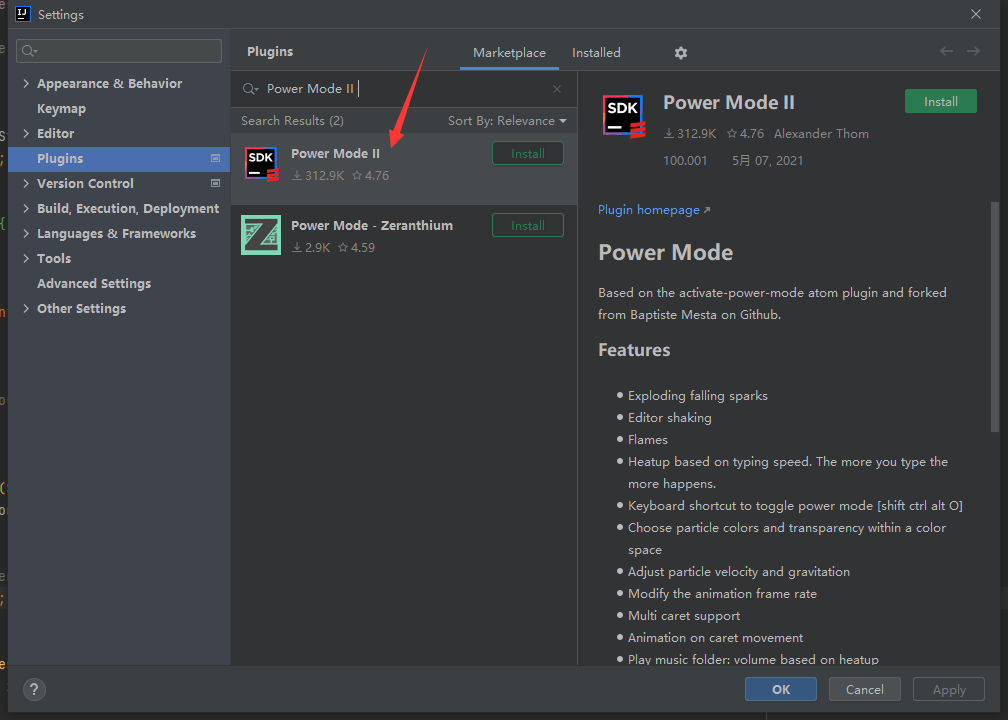Click the settings search magnifier icon
This screenshot has height=720, width=1008.
coord(30,51)
